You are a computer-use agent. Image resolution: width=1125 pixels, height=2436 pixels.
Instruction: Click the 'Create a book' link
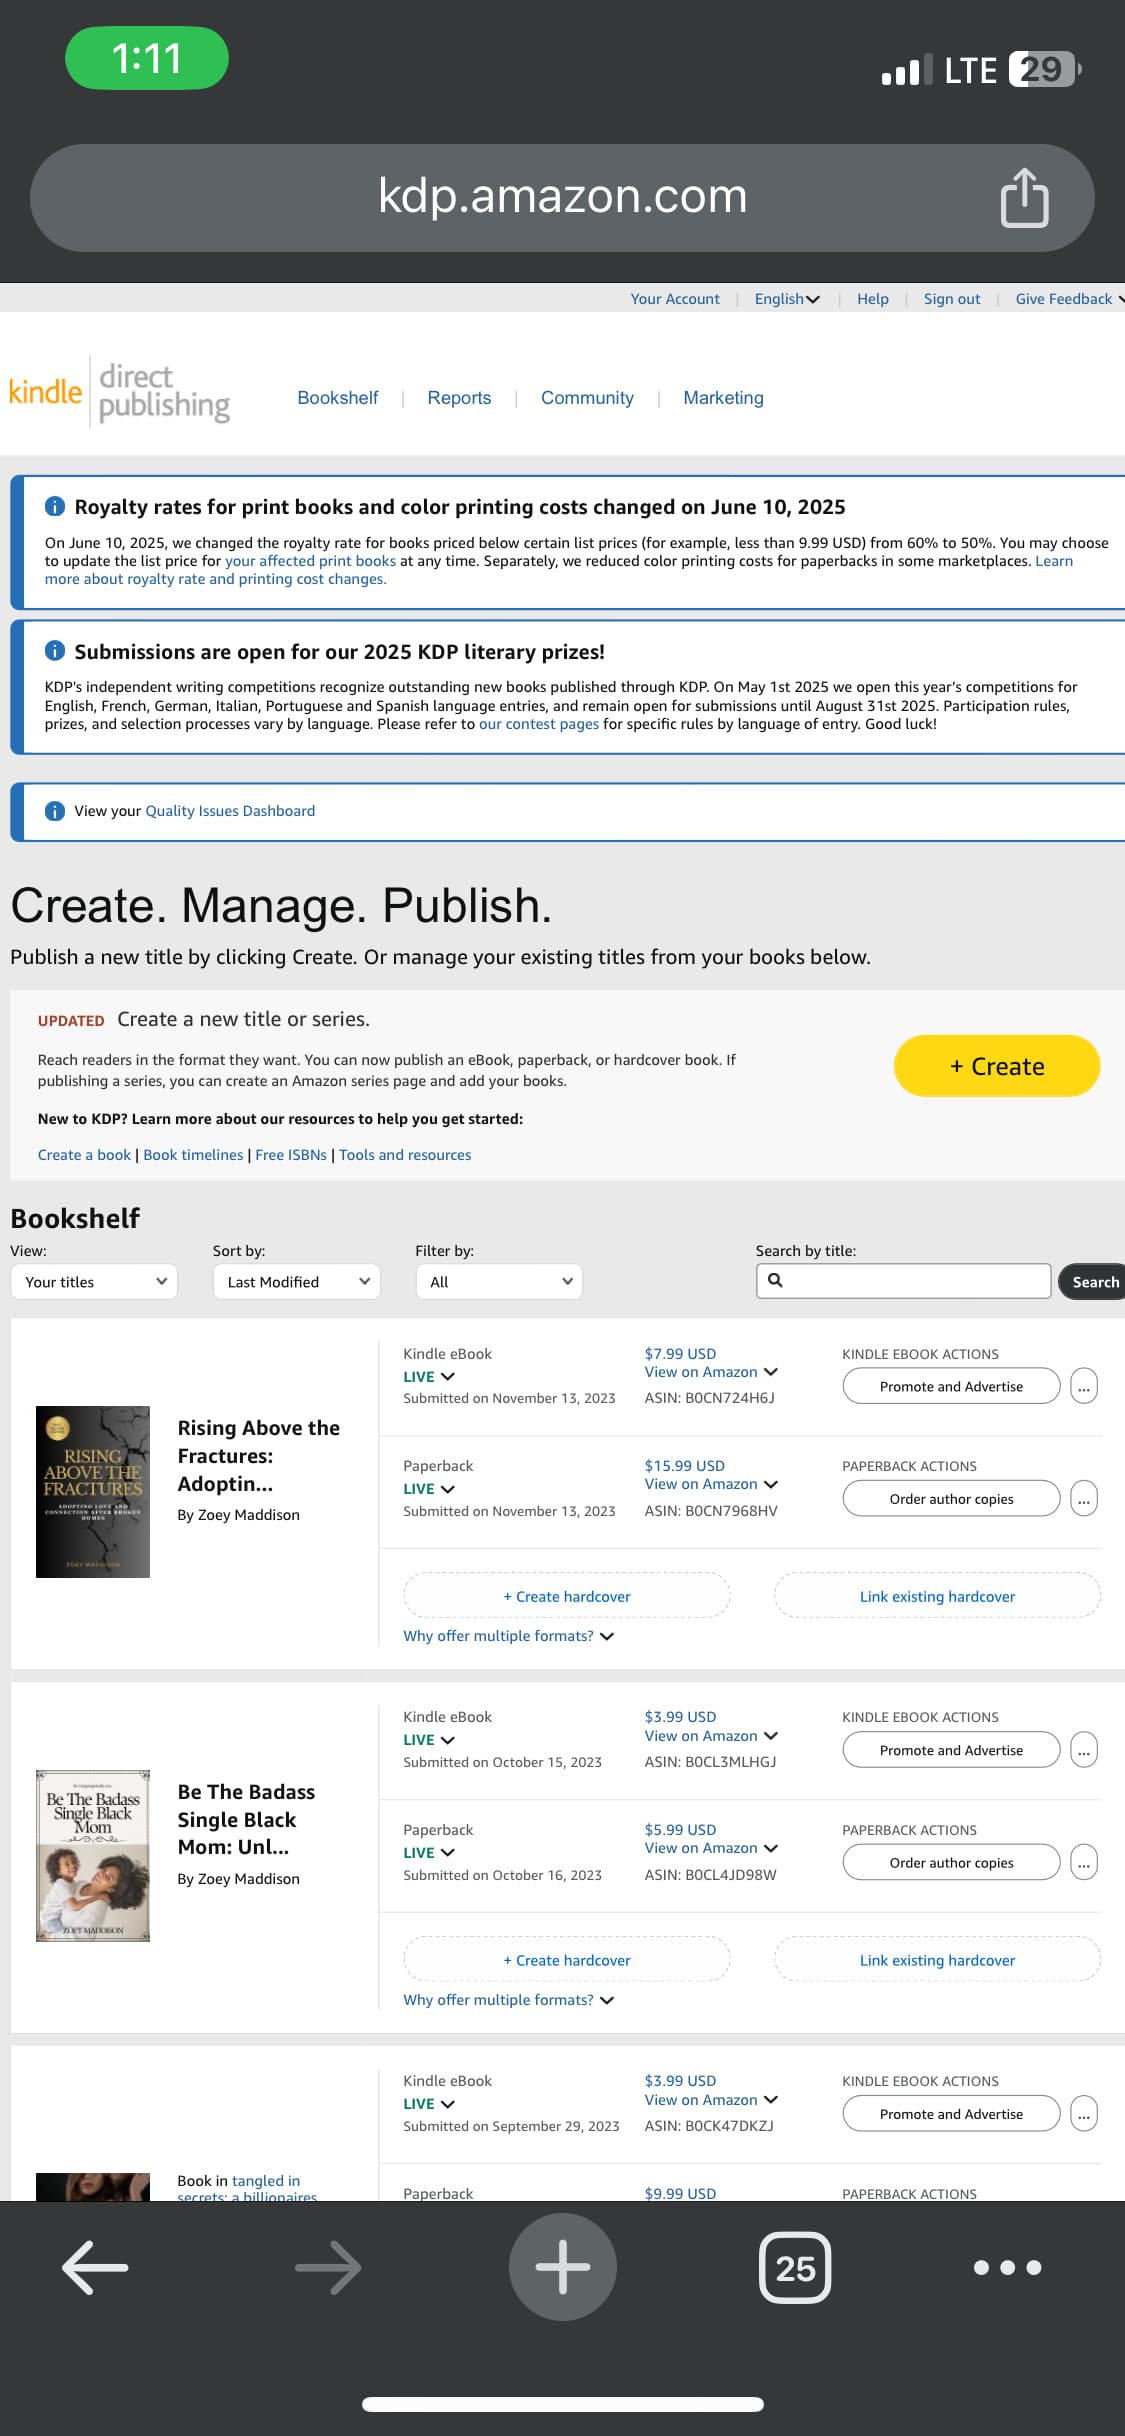(x=84, y=1155)
